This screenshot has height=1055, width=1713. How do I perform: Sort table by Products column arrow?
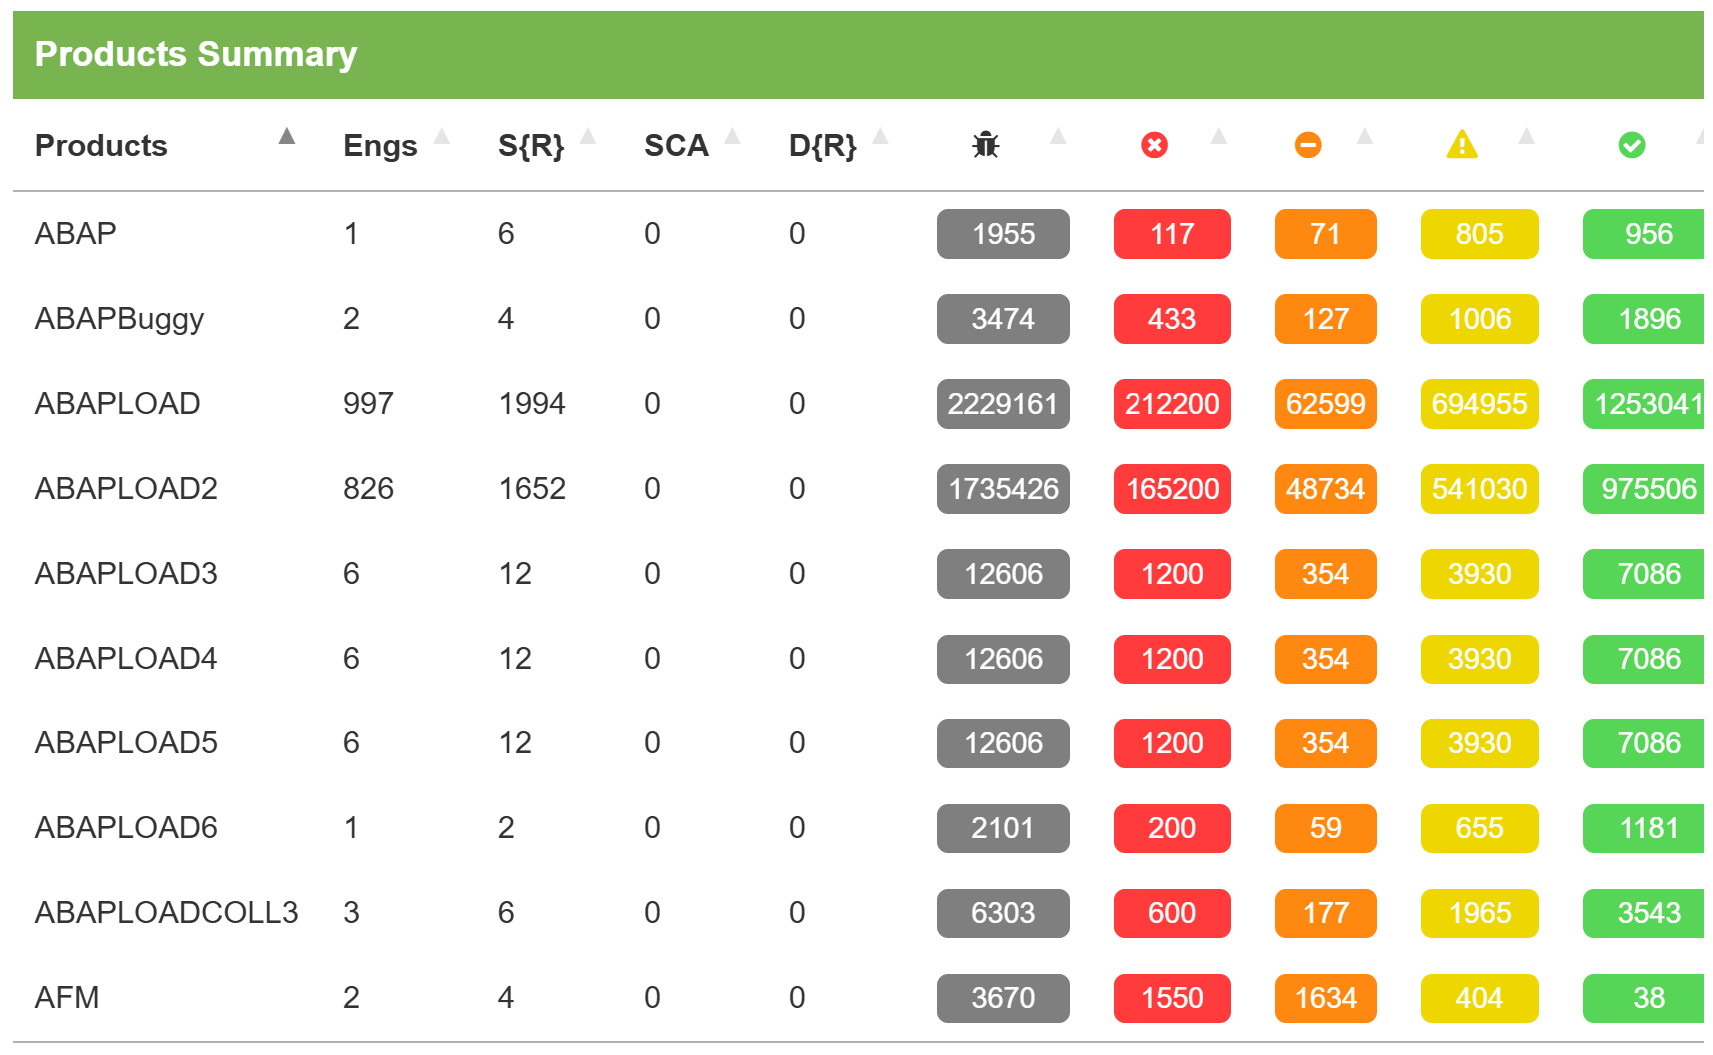pyautogui.click(x=287, y=137)
